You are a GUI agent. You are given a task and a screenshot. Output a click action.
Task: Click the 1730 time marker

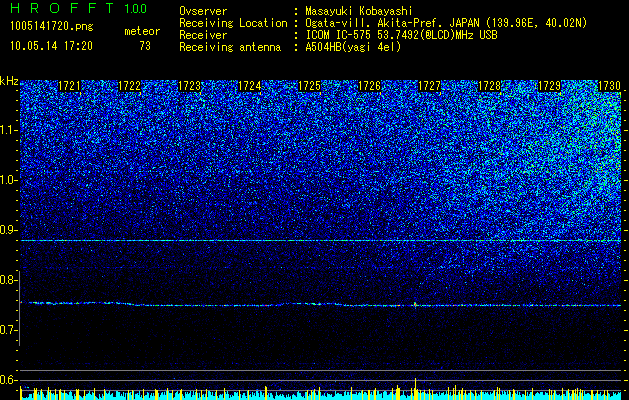(609, 86)
